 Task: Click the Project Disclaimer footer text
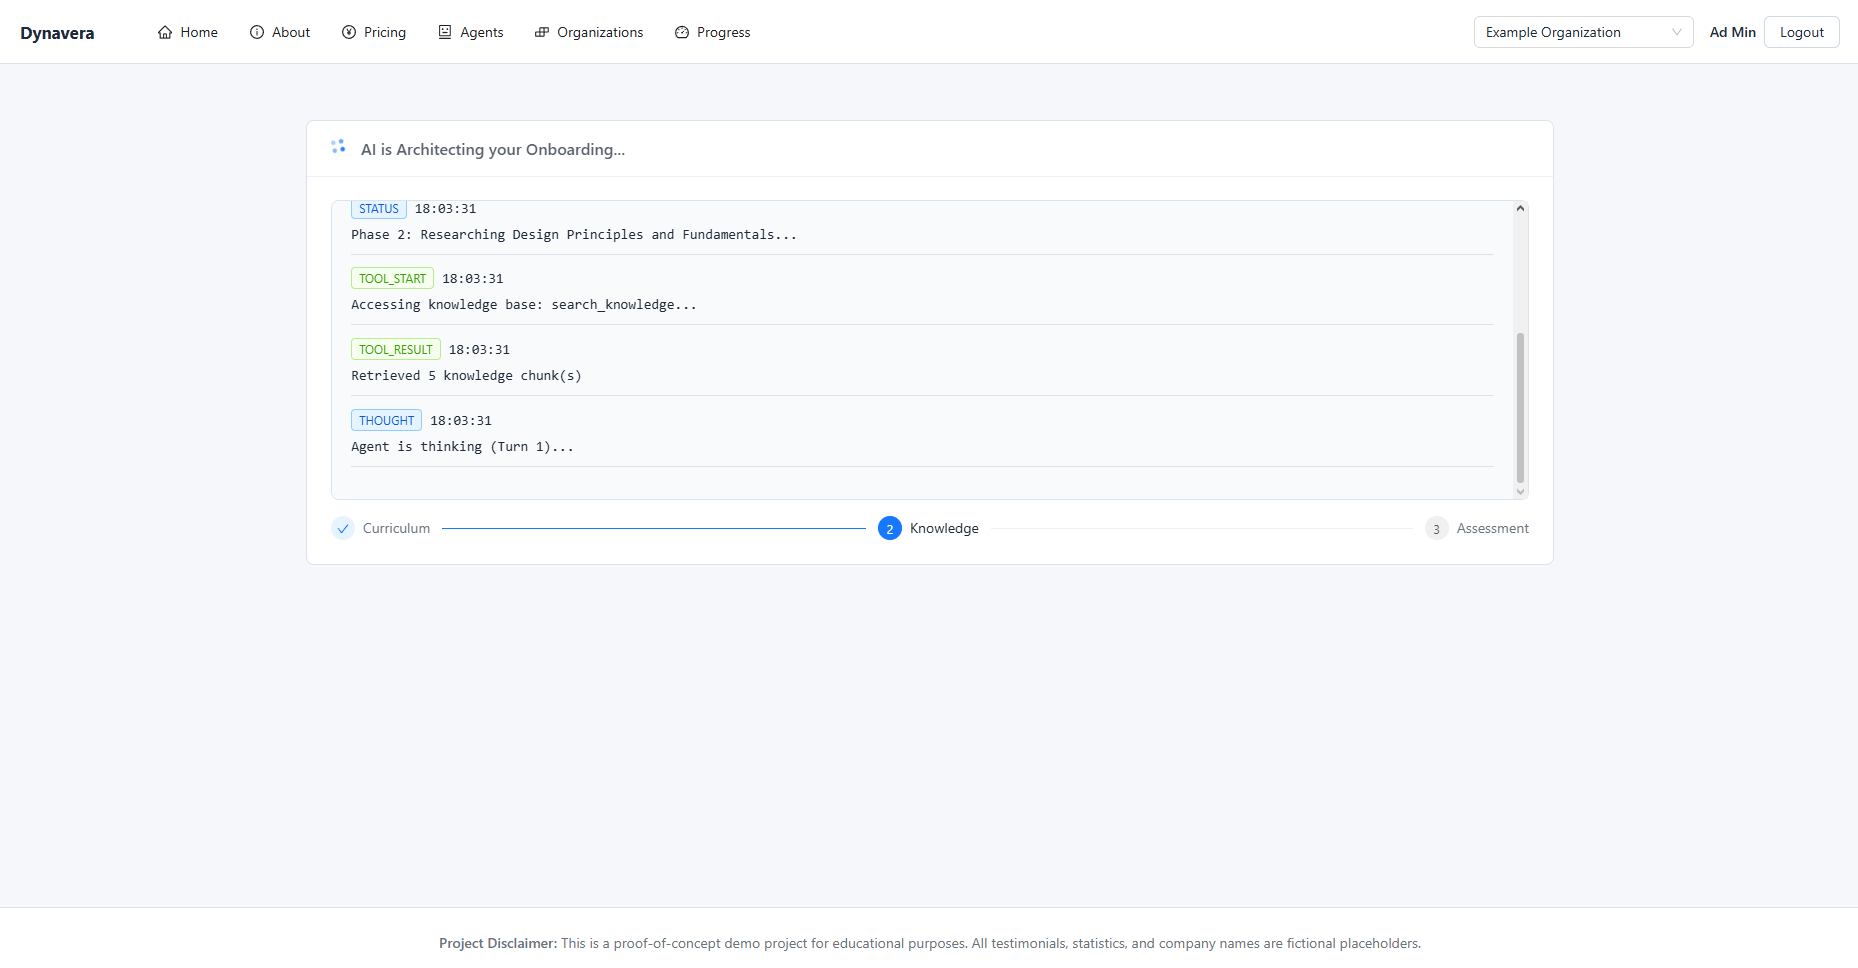click(x=930, y=943)
